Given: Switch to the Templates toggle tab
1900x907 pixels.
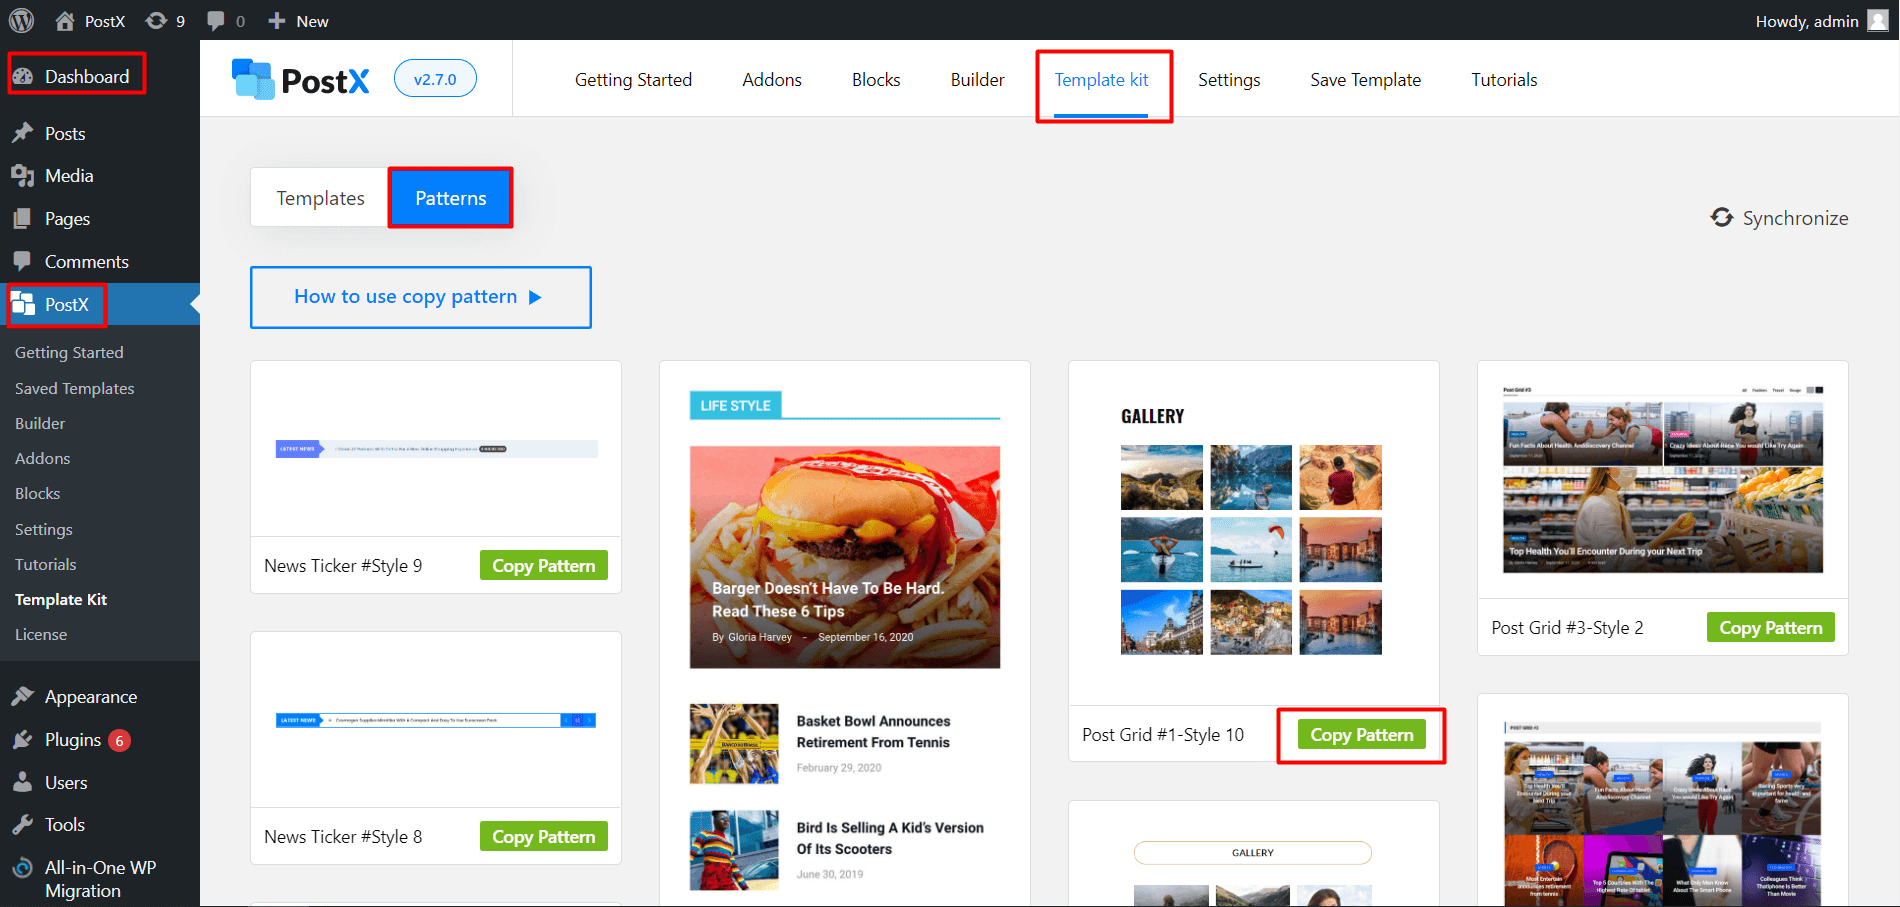Looking at the screenshot, I should 320,198.
